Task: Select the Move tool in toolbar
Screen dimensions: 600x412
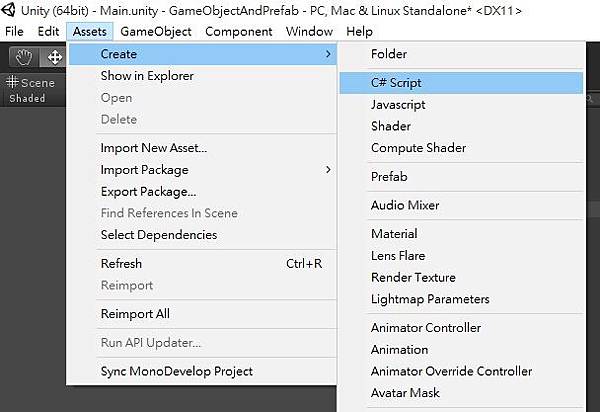Action: (x=52, y=57)
